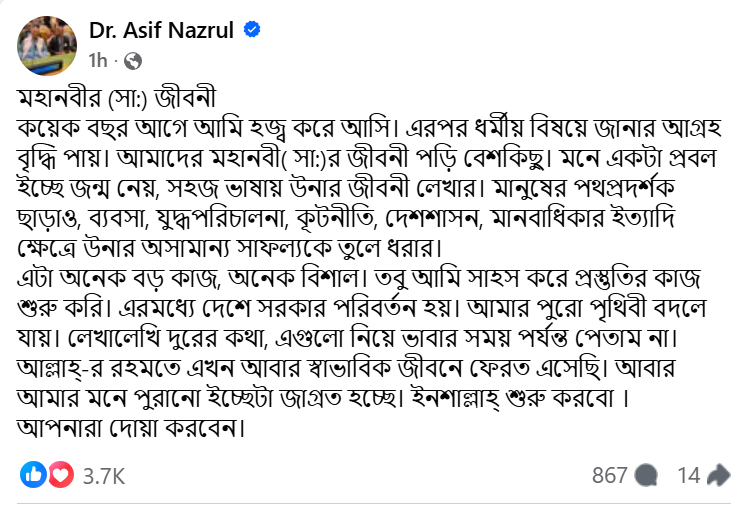Open the "1h" post timestamp
739x518 pixels.
click(x=98, y=60)
